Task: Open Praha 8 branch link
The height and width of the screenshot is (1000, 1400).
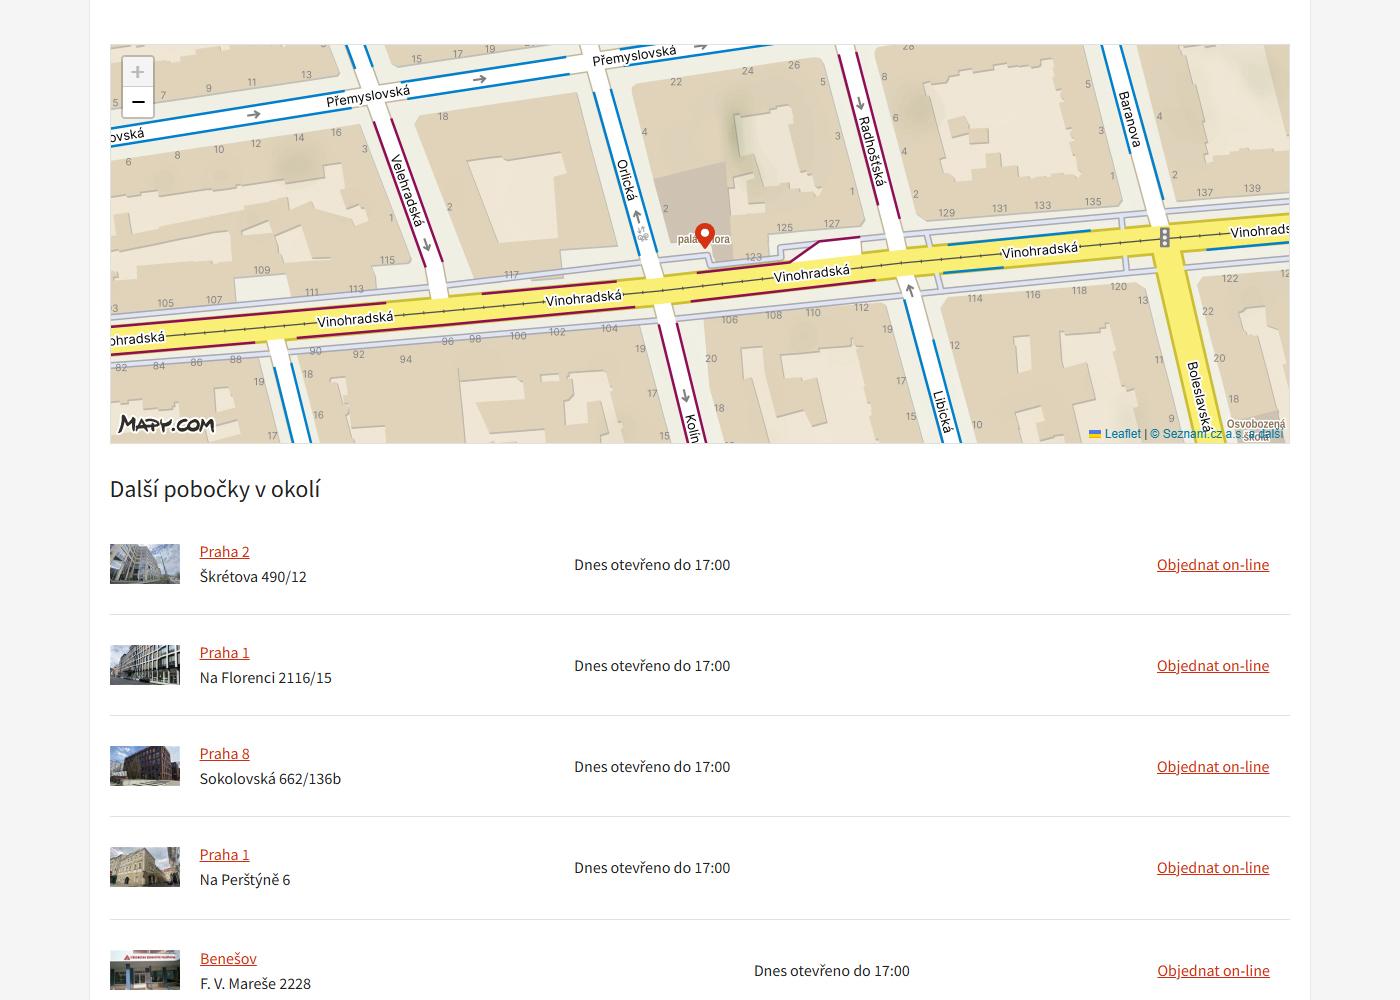Action: (x=225, y=753)
